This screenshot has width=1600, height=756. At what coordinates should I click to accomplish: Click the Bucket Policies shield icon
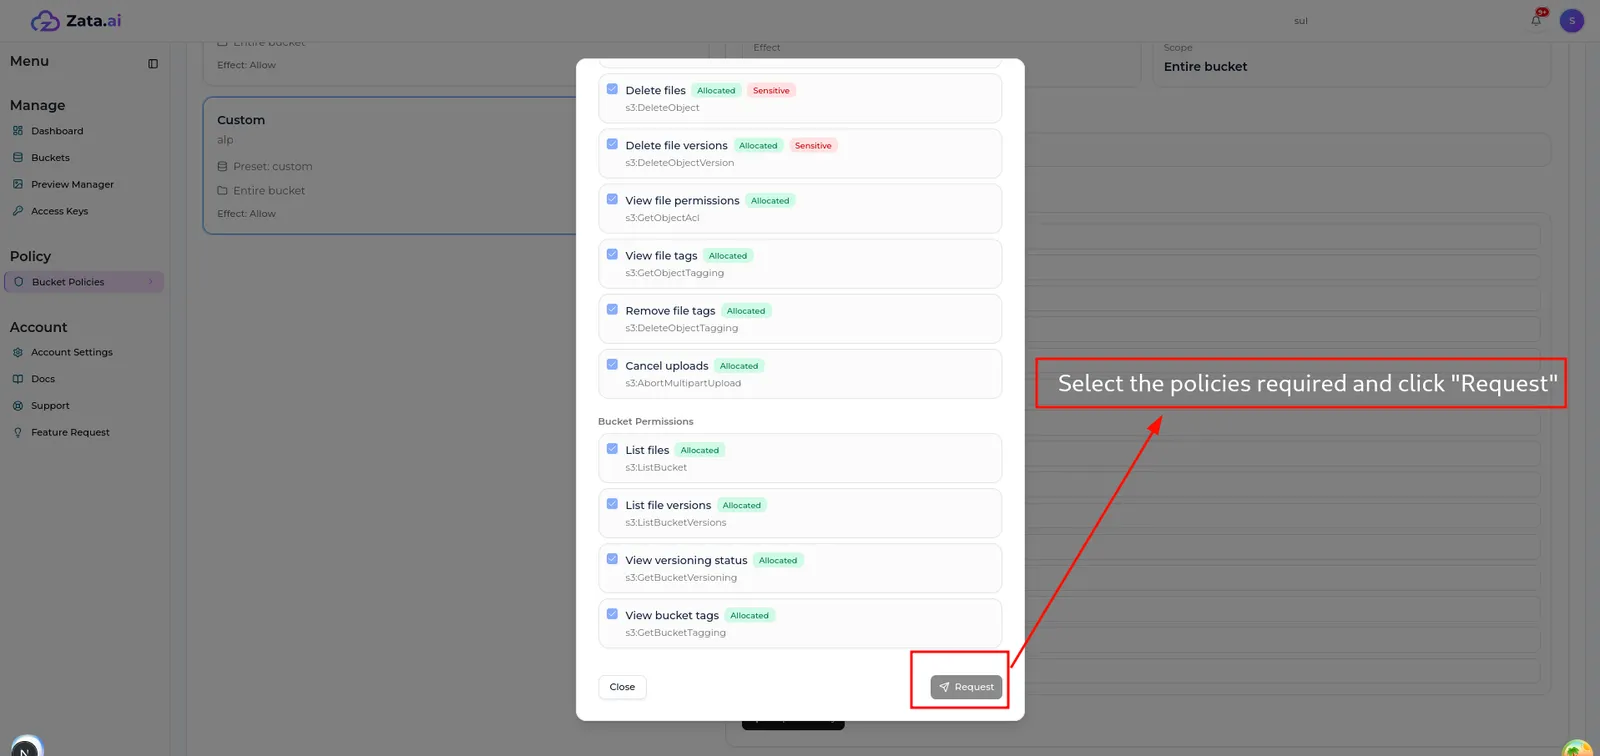pyautogui.click(x=19, y=282)
